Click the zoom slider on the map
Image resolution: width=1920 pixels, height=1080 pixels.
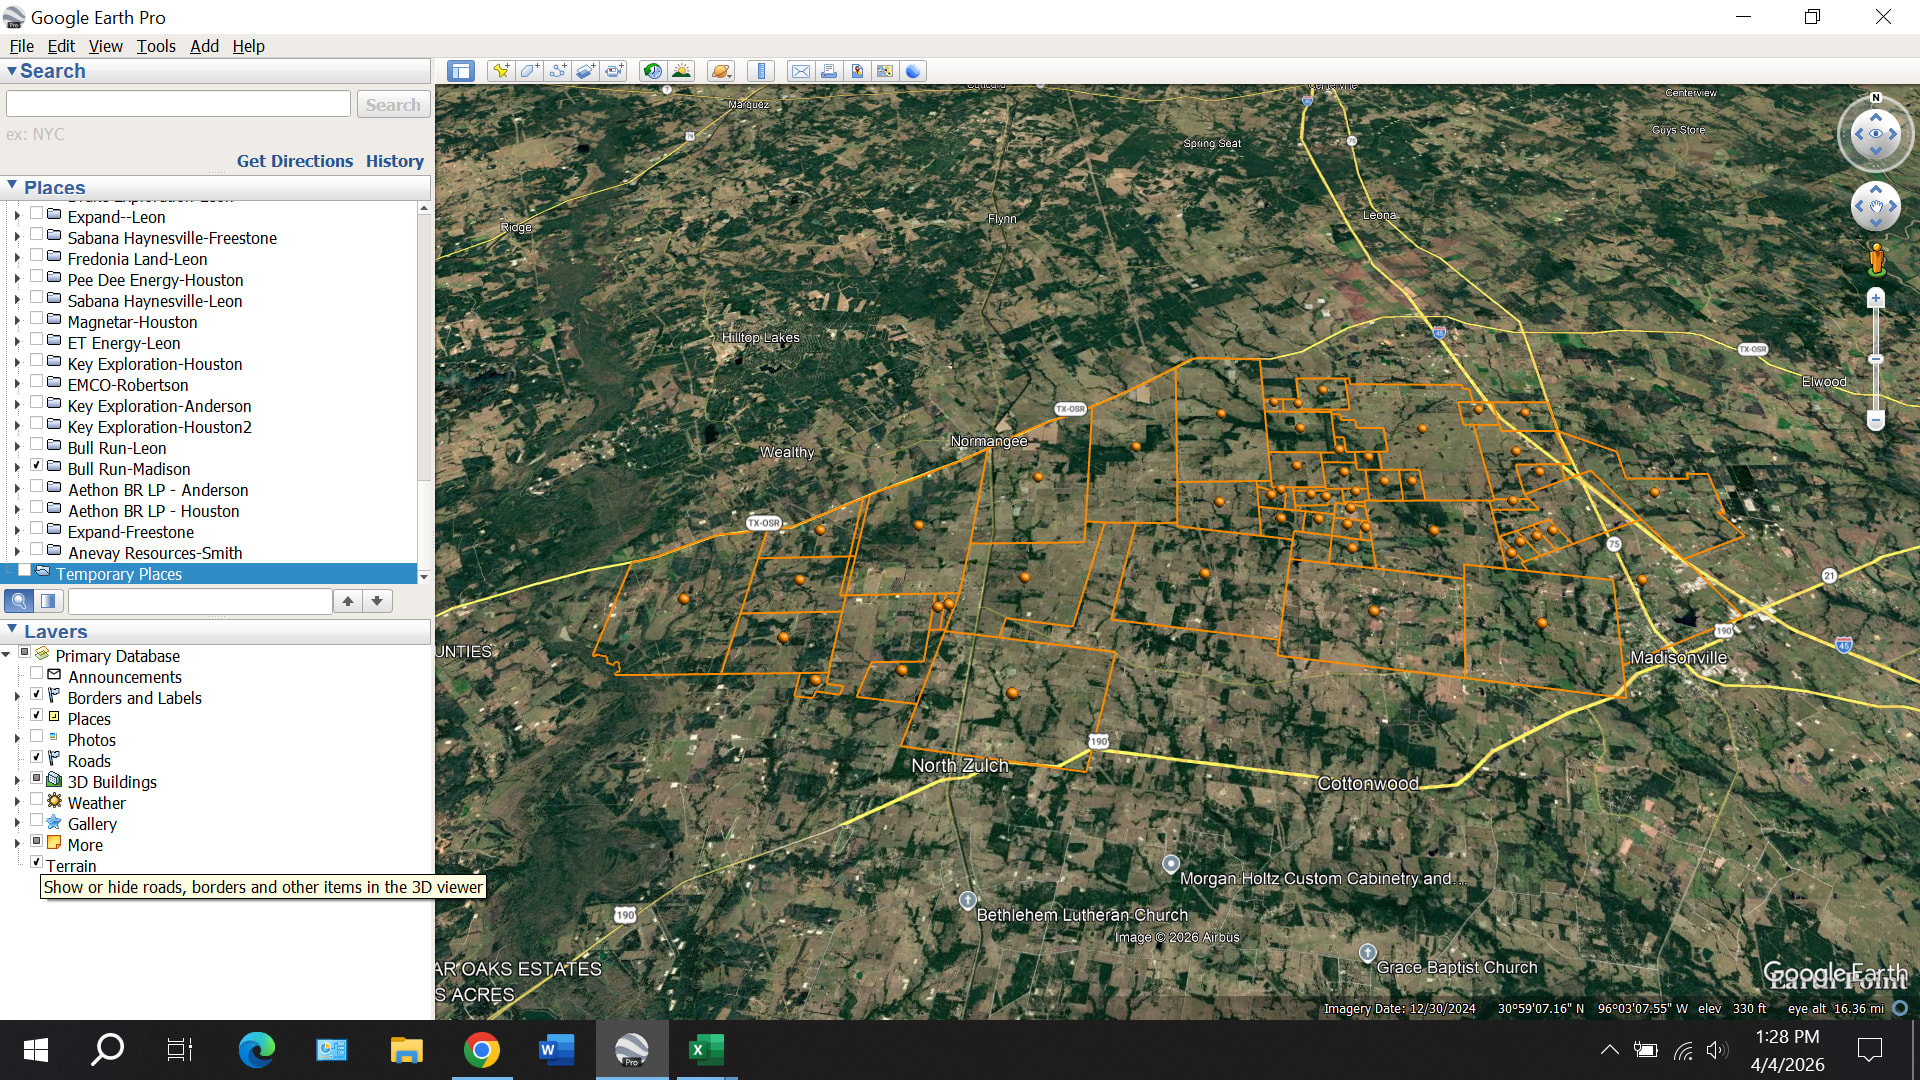[x=1876, y=359]
